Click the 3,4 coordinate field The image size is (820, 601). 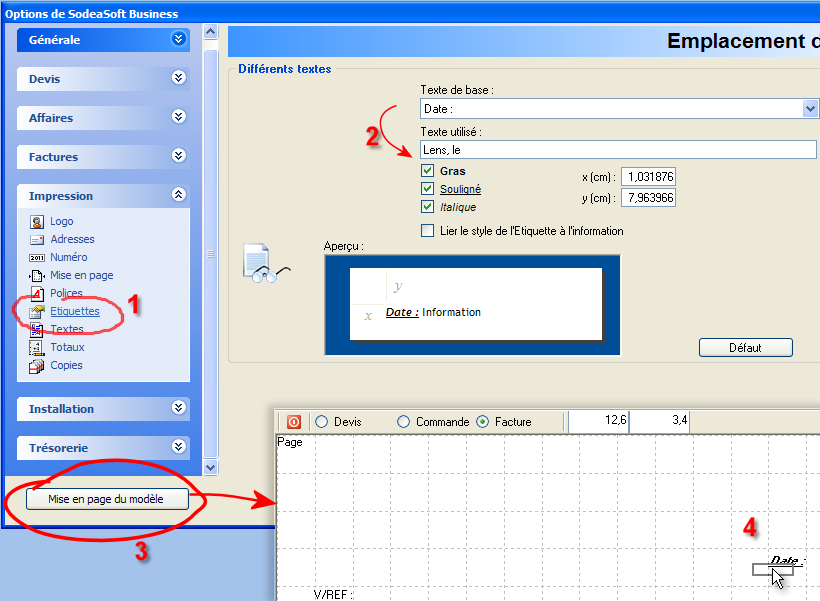659,422
